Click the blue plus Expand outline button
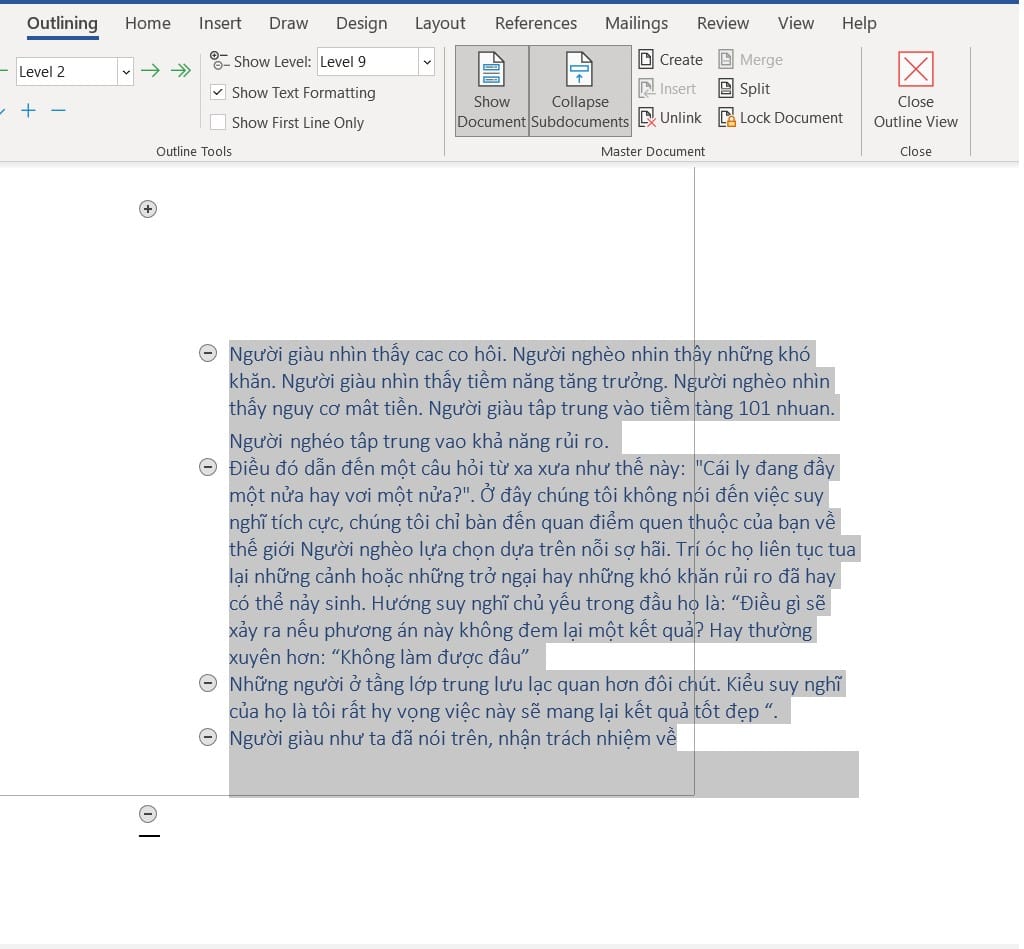The height and width of the screenshot is (949, 1024). (29, 110)
